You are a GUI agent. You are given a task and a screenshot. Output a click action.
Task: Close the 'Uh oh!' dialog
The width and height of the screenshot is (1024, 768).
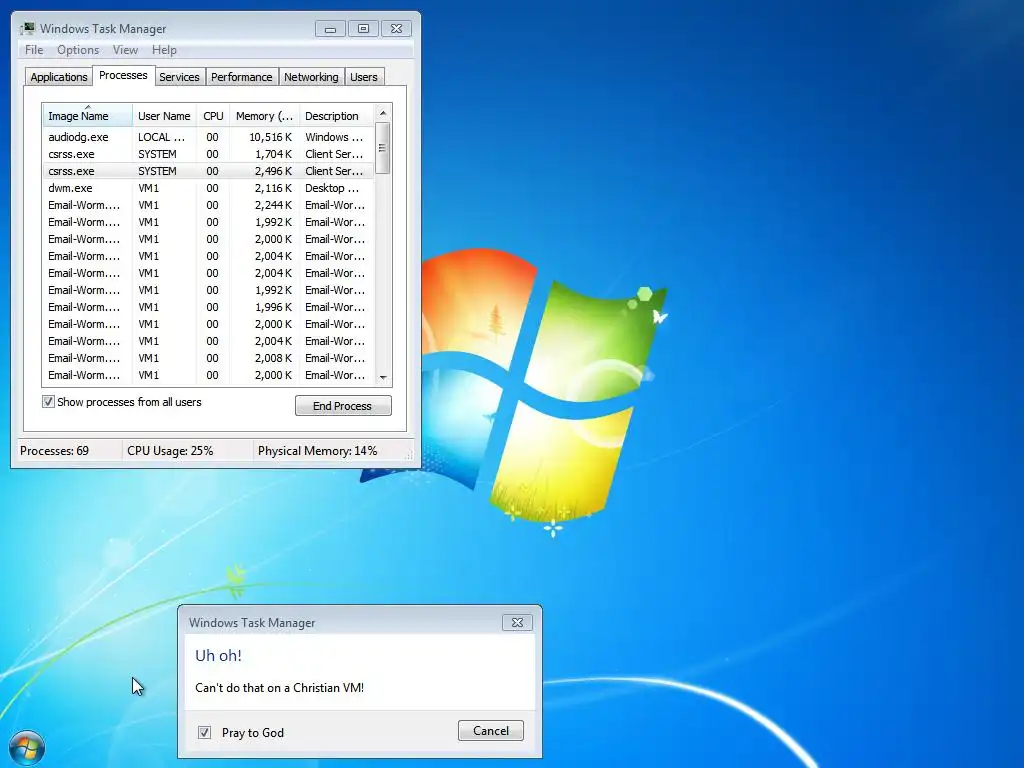coord(517,622)
